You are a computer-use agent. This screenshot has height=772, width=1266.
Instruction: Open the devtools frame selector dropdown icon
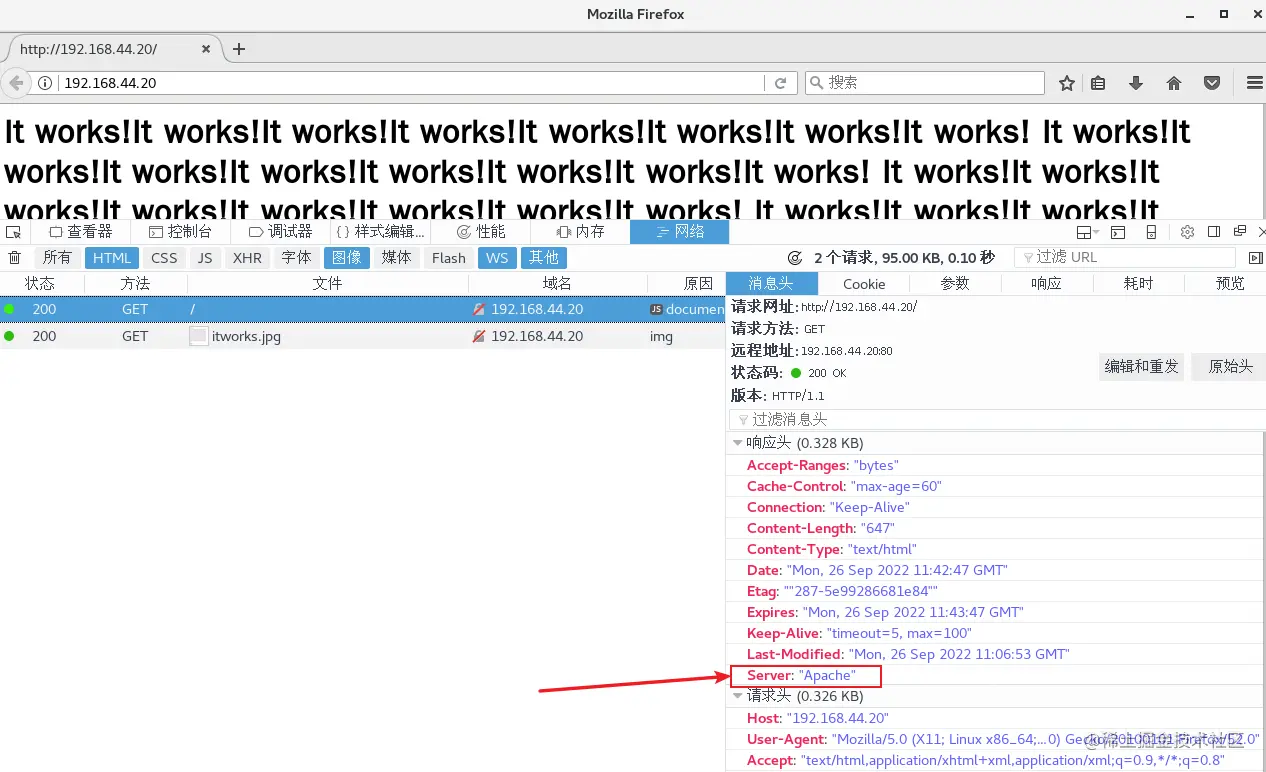[1089, 232]
